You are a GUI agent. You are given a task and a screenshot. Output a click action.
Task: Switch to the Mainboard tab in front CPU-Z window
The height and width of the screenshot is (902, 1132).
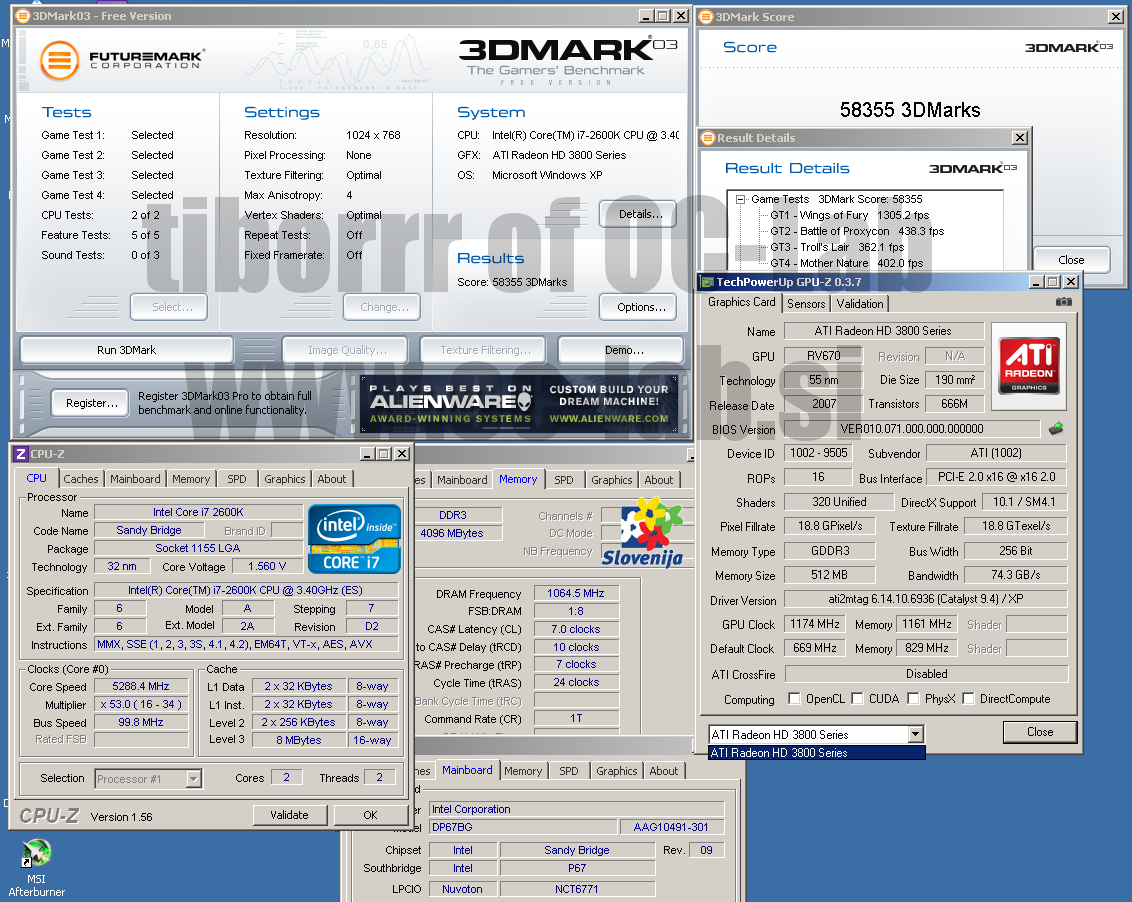[135, 479]
